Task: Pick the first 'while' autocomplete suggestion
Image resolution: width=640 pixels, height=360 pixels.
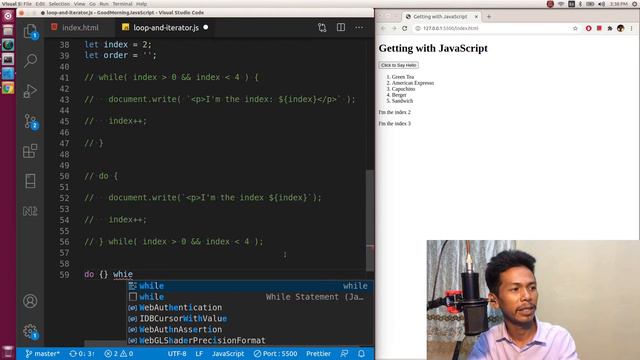Action: (x=250, y=286)
